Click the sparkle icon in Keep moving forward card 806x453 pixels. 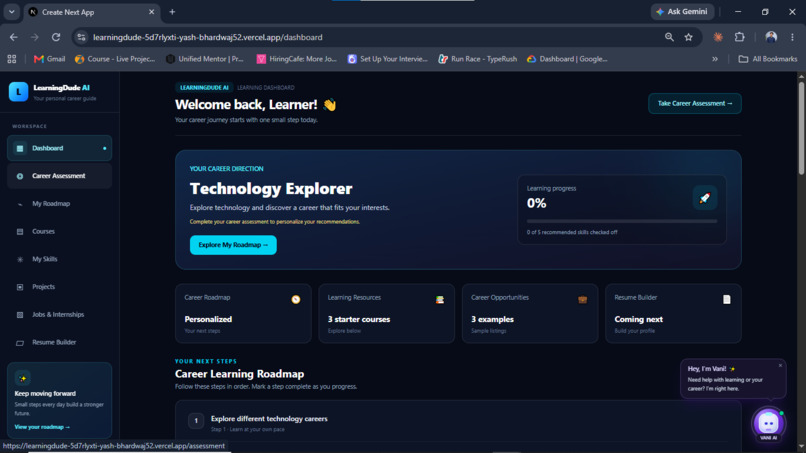[23, 378]
